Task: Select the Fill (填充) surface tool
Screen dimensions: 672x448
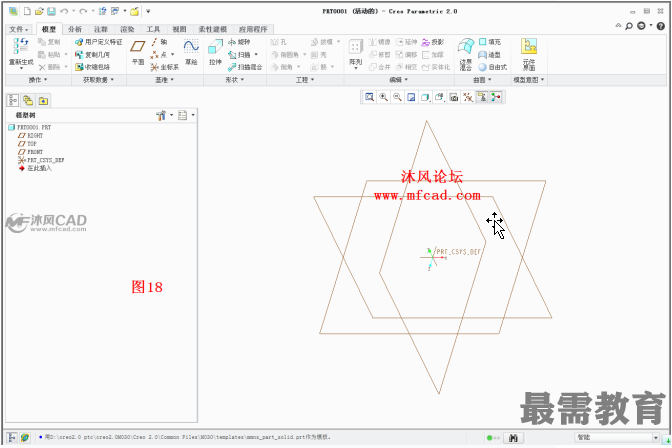Action: click(489, 42)
